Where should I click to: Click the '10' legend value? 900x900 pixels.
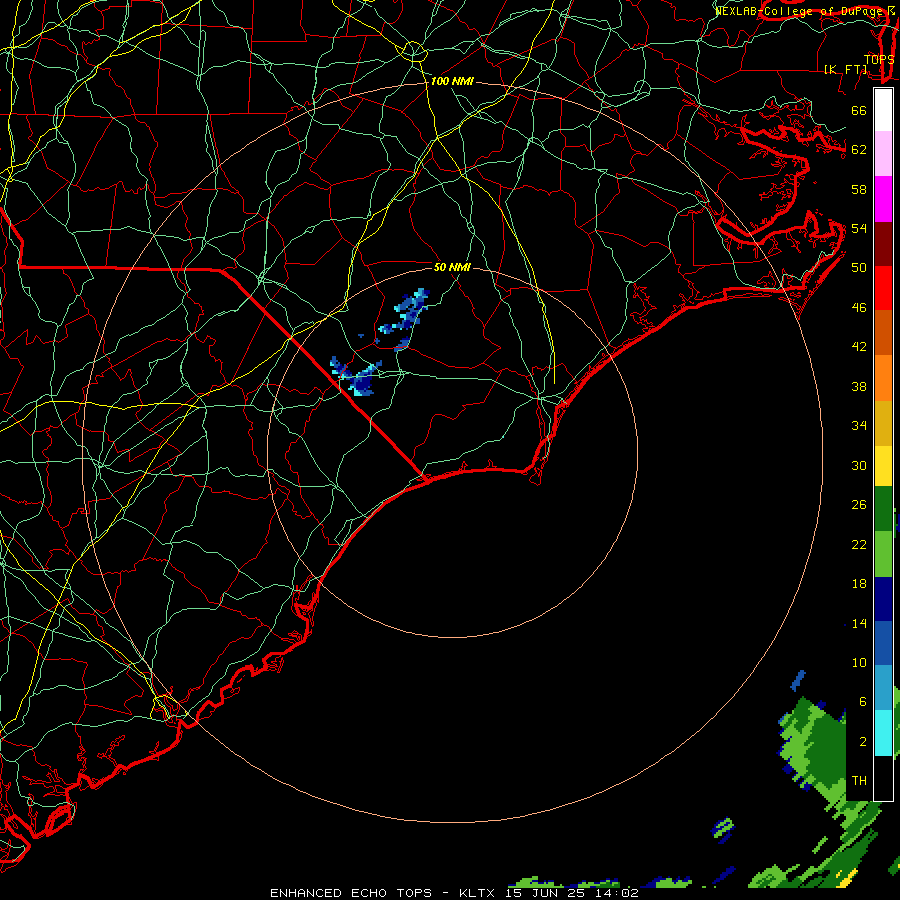pyautogui.click(x=859, y=663)
